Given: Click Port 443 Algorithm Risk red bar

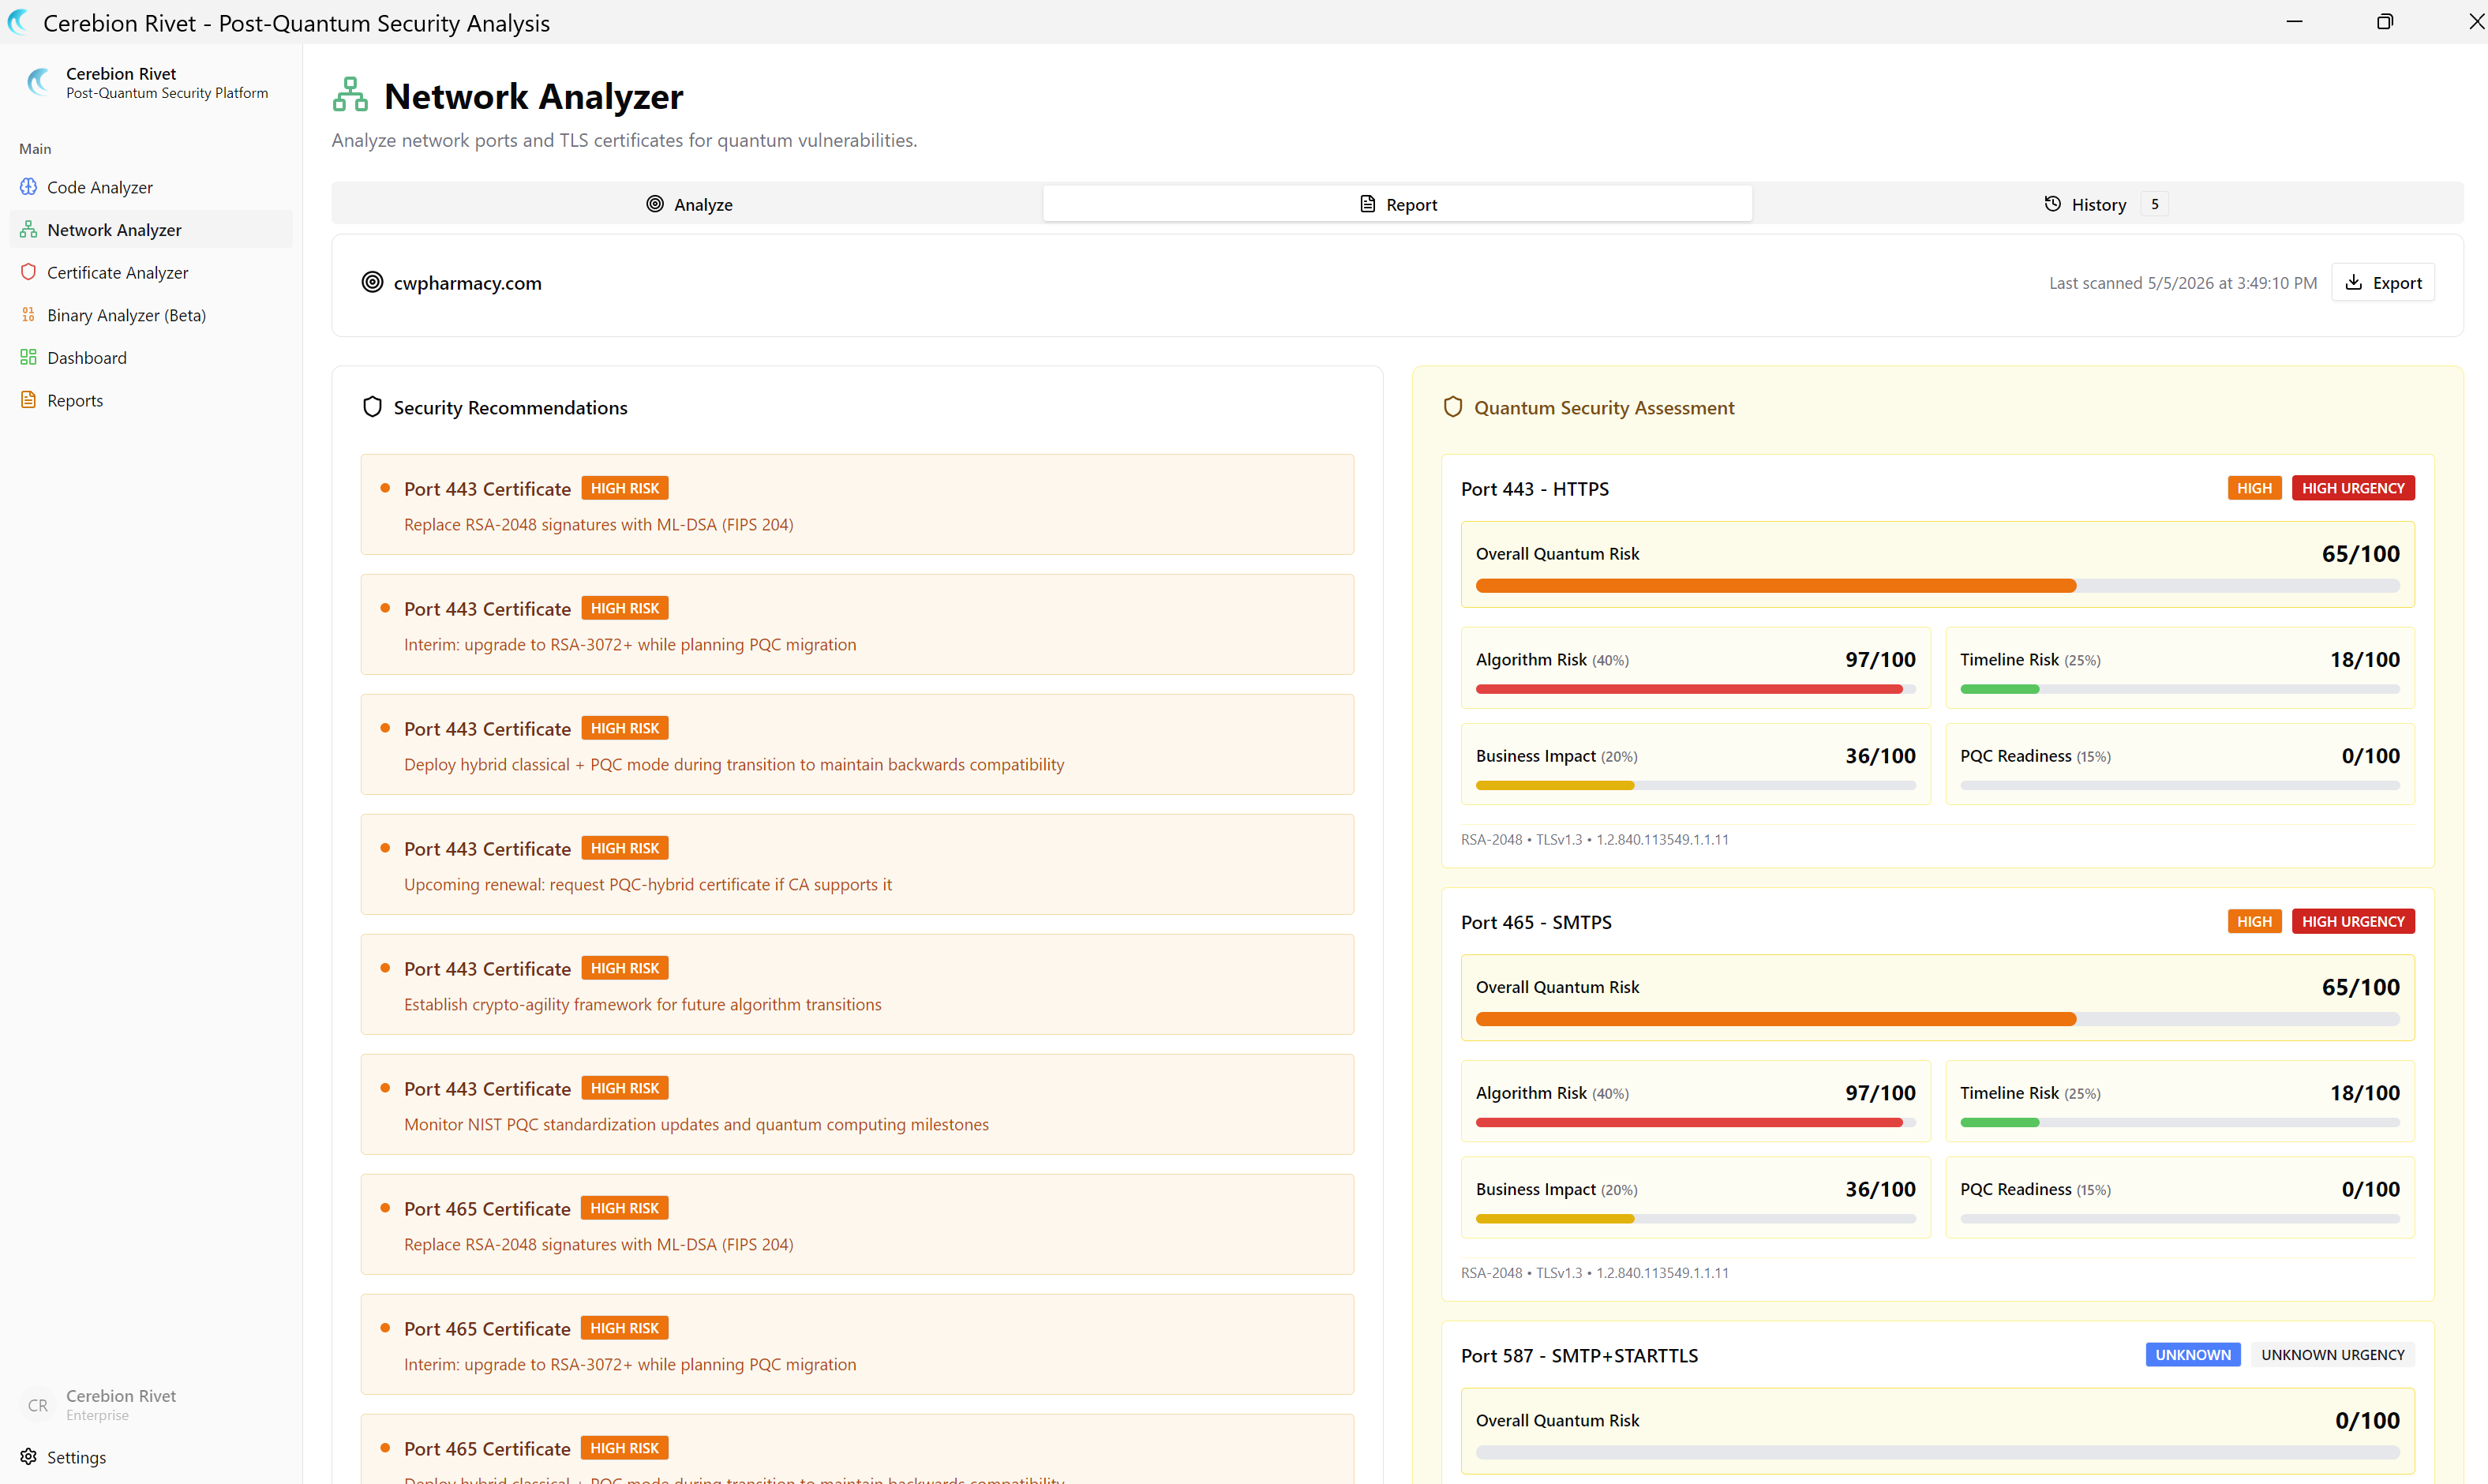Looking at the screenshot, I should click(x=1695, y=689).
